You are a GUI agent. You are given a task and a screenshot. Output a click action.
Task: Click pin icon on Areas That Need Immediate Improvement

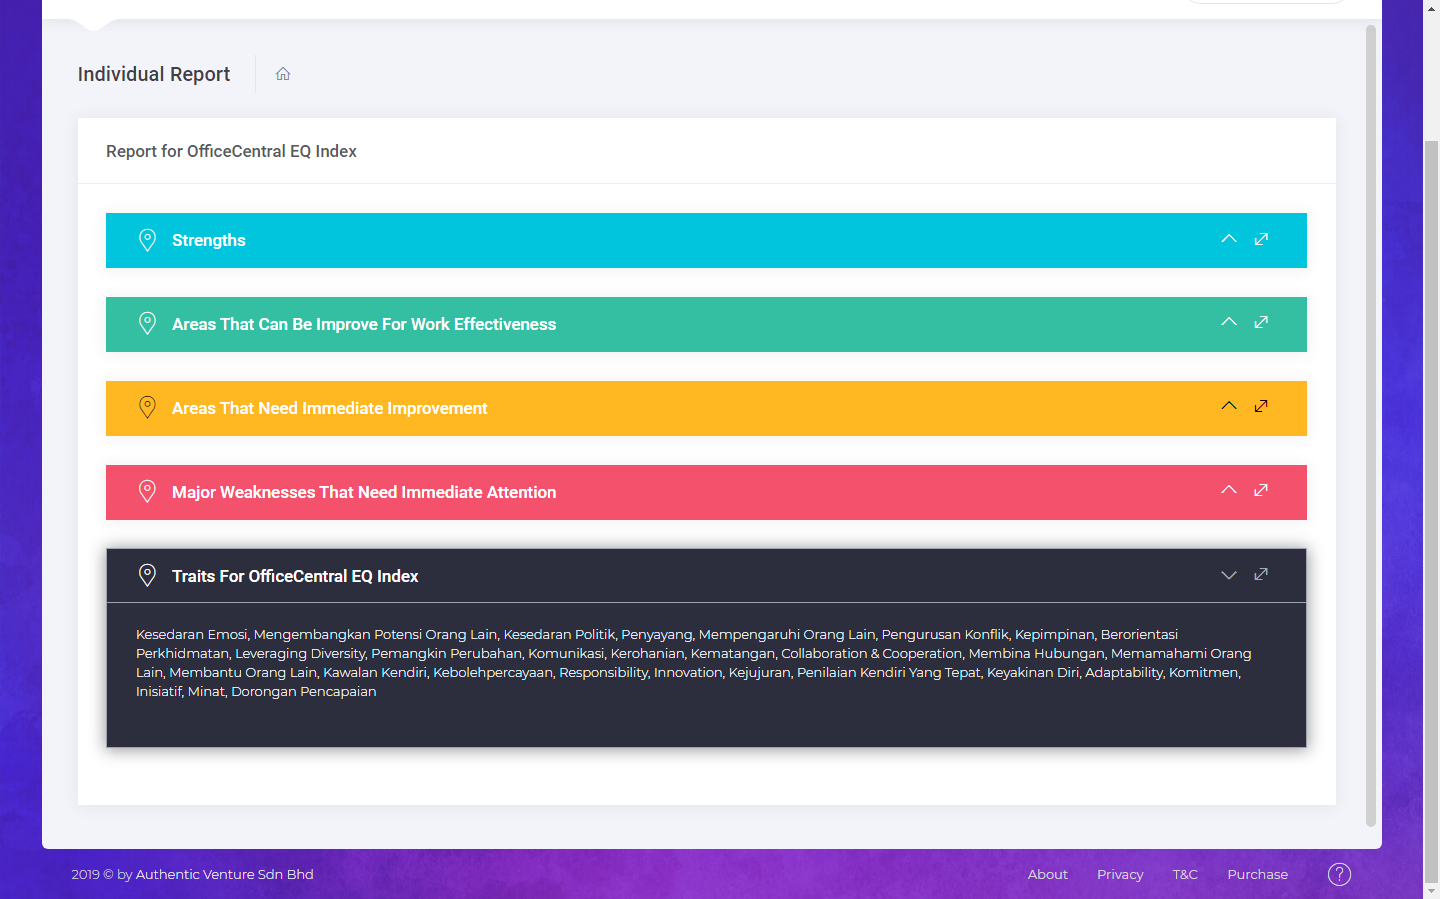pyautogui.click(x=147, y=408)
